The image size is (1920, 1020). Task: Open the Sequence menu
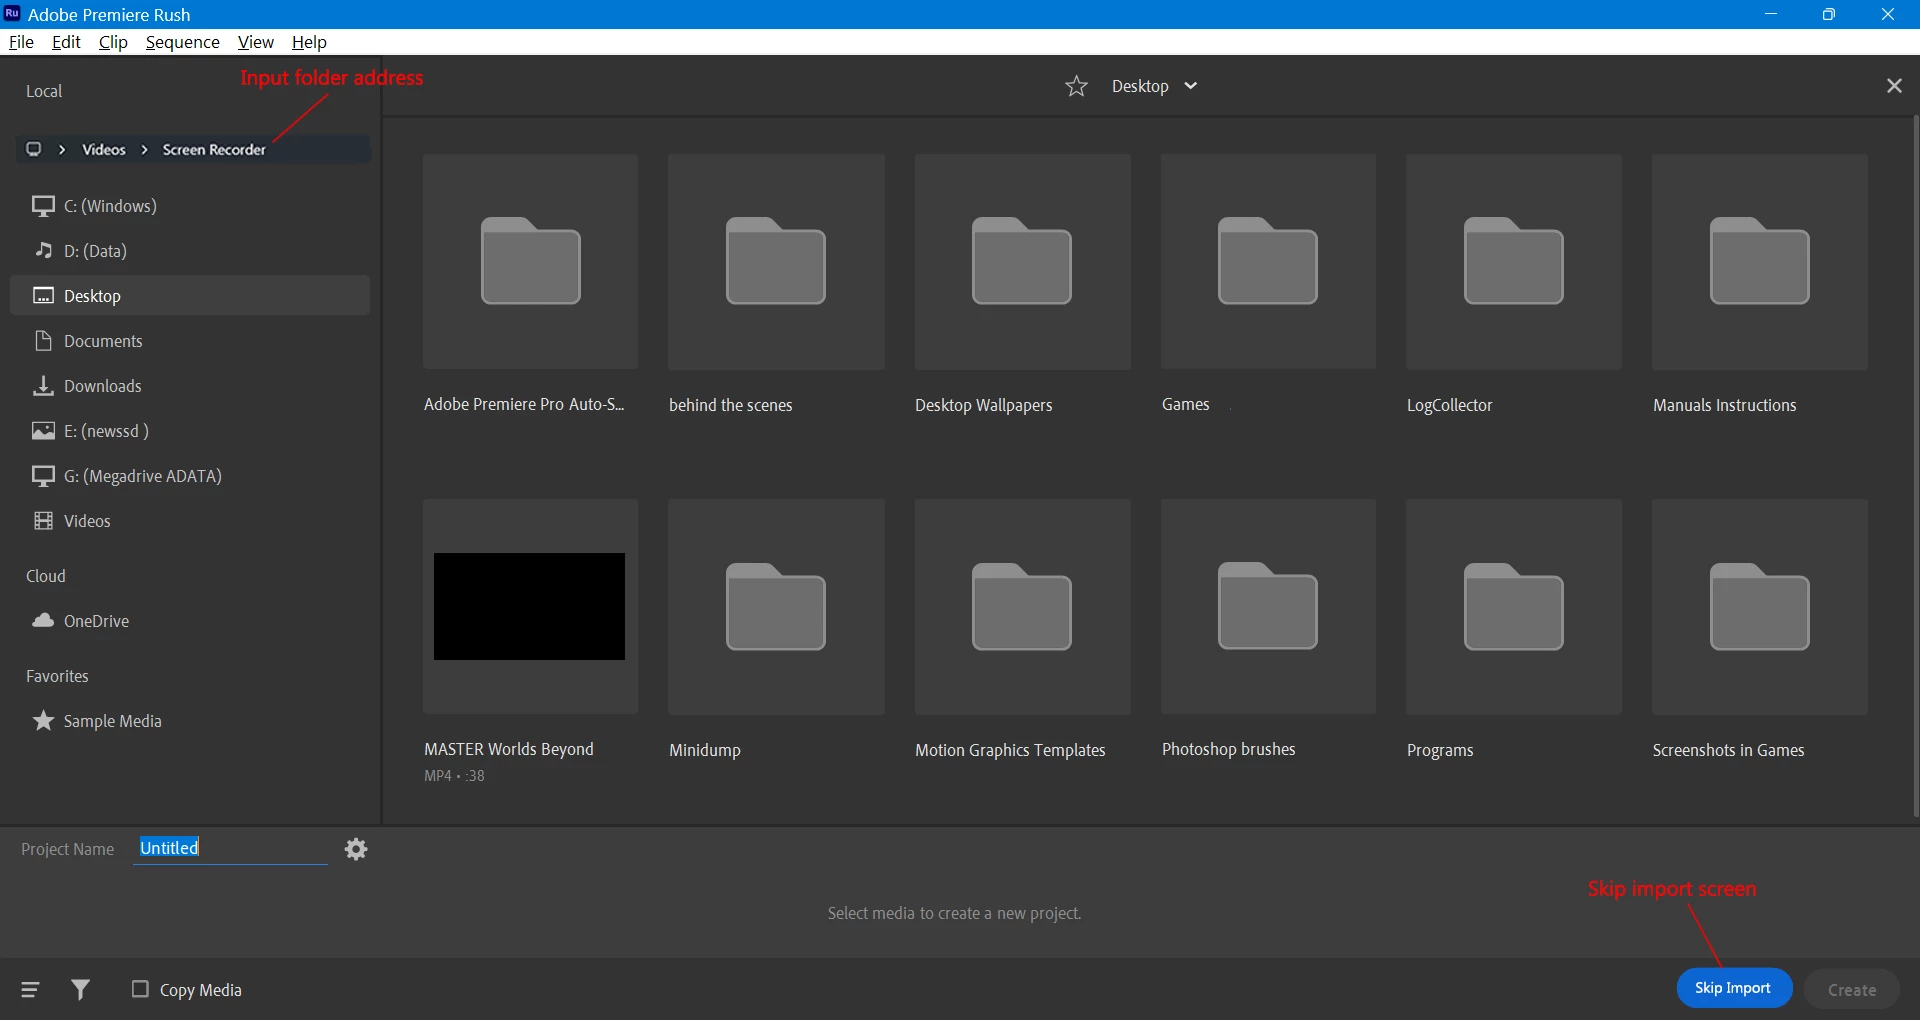(x=182, y=42)
